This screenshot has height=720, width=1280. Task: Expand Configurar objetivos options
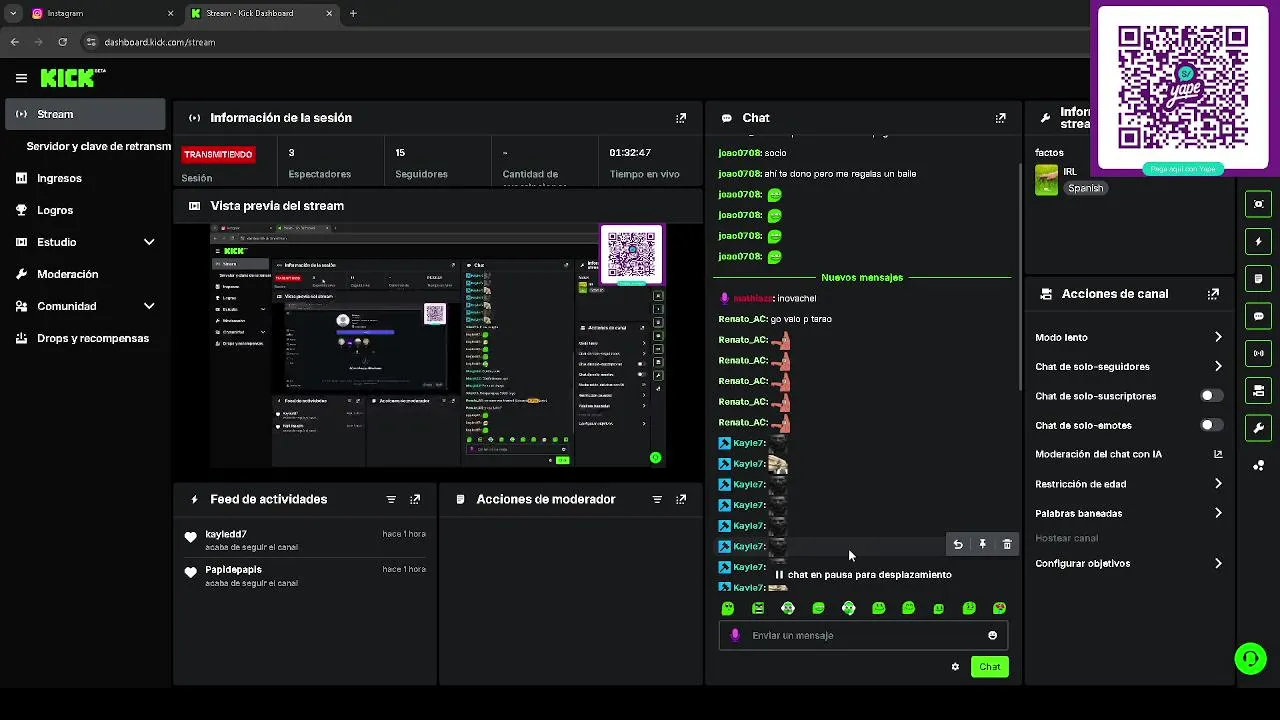pyautogui.click(x=1218, y=563)
